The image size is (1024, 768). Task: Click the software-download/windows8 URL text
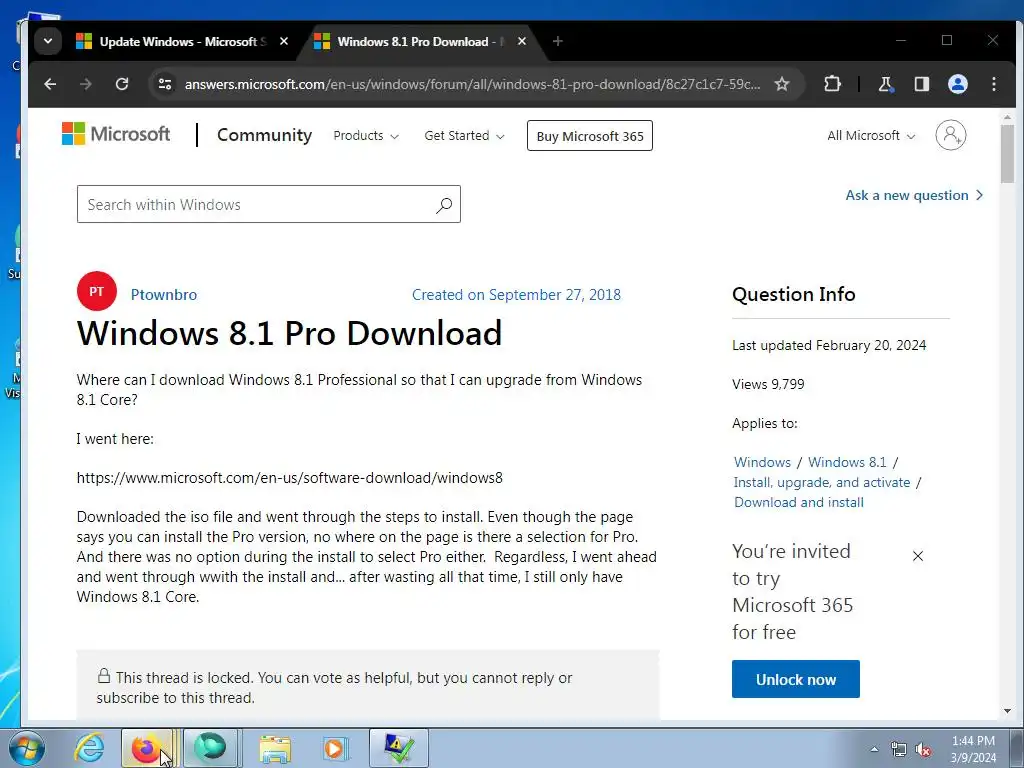[290, 477]
